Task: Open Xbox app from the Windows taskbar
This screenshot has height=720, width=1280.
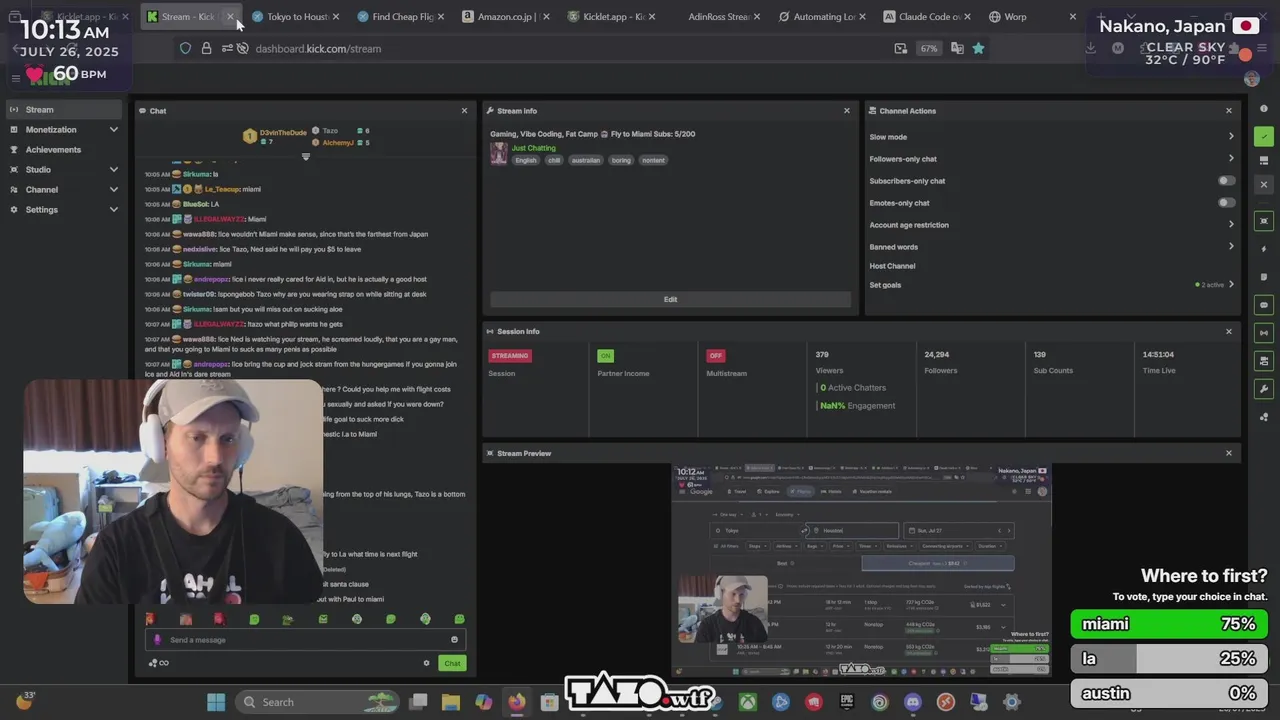Action: (747, 702)
